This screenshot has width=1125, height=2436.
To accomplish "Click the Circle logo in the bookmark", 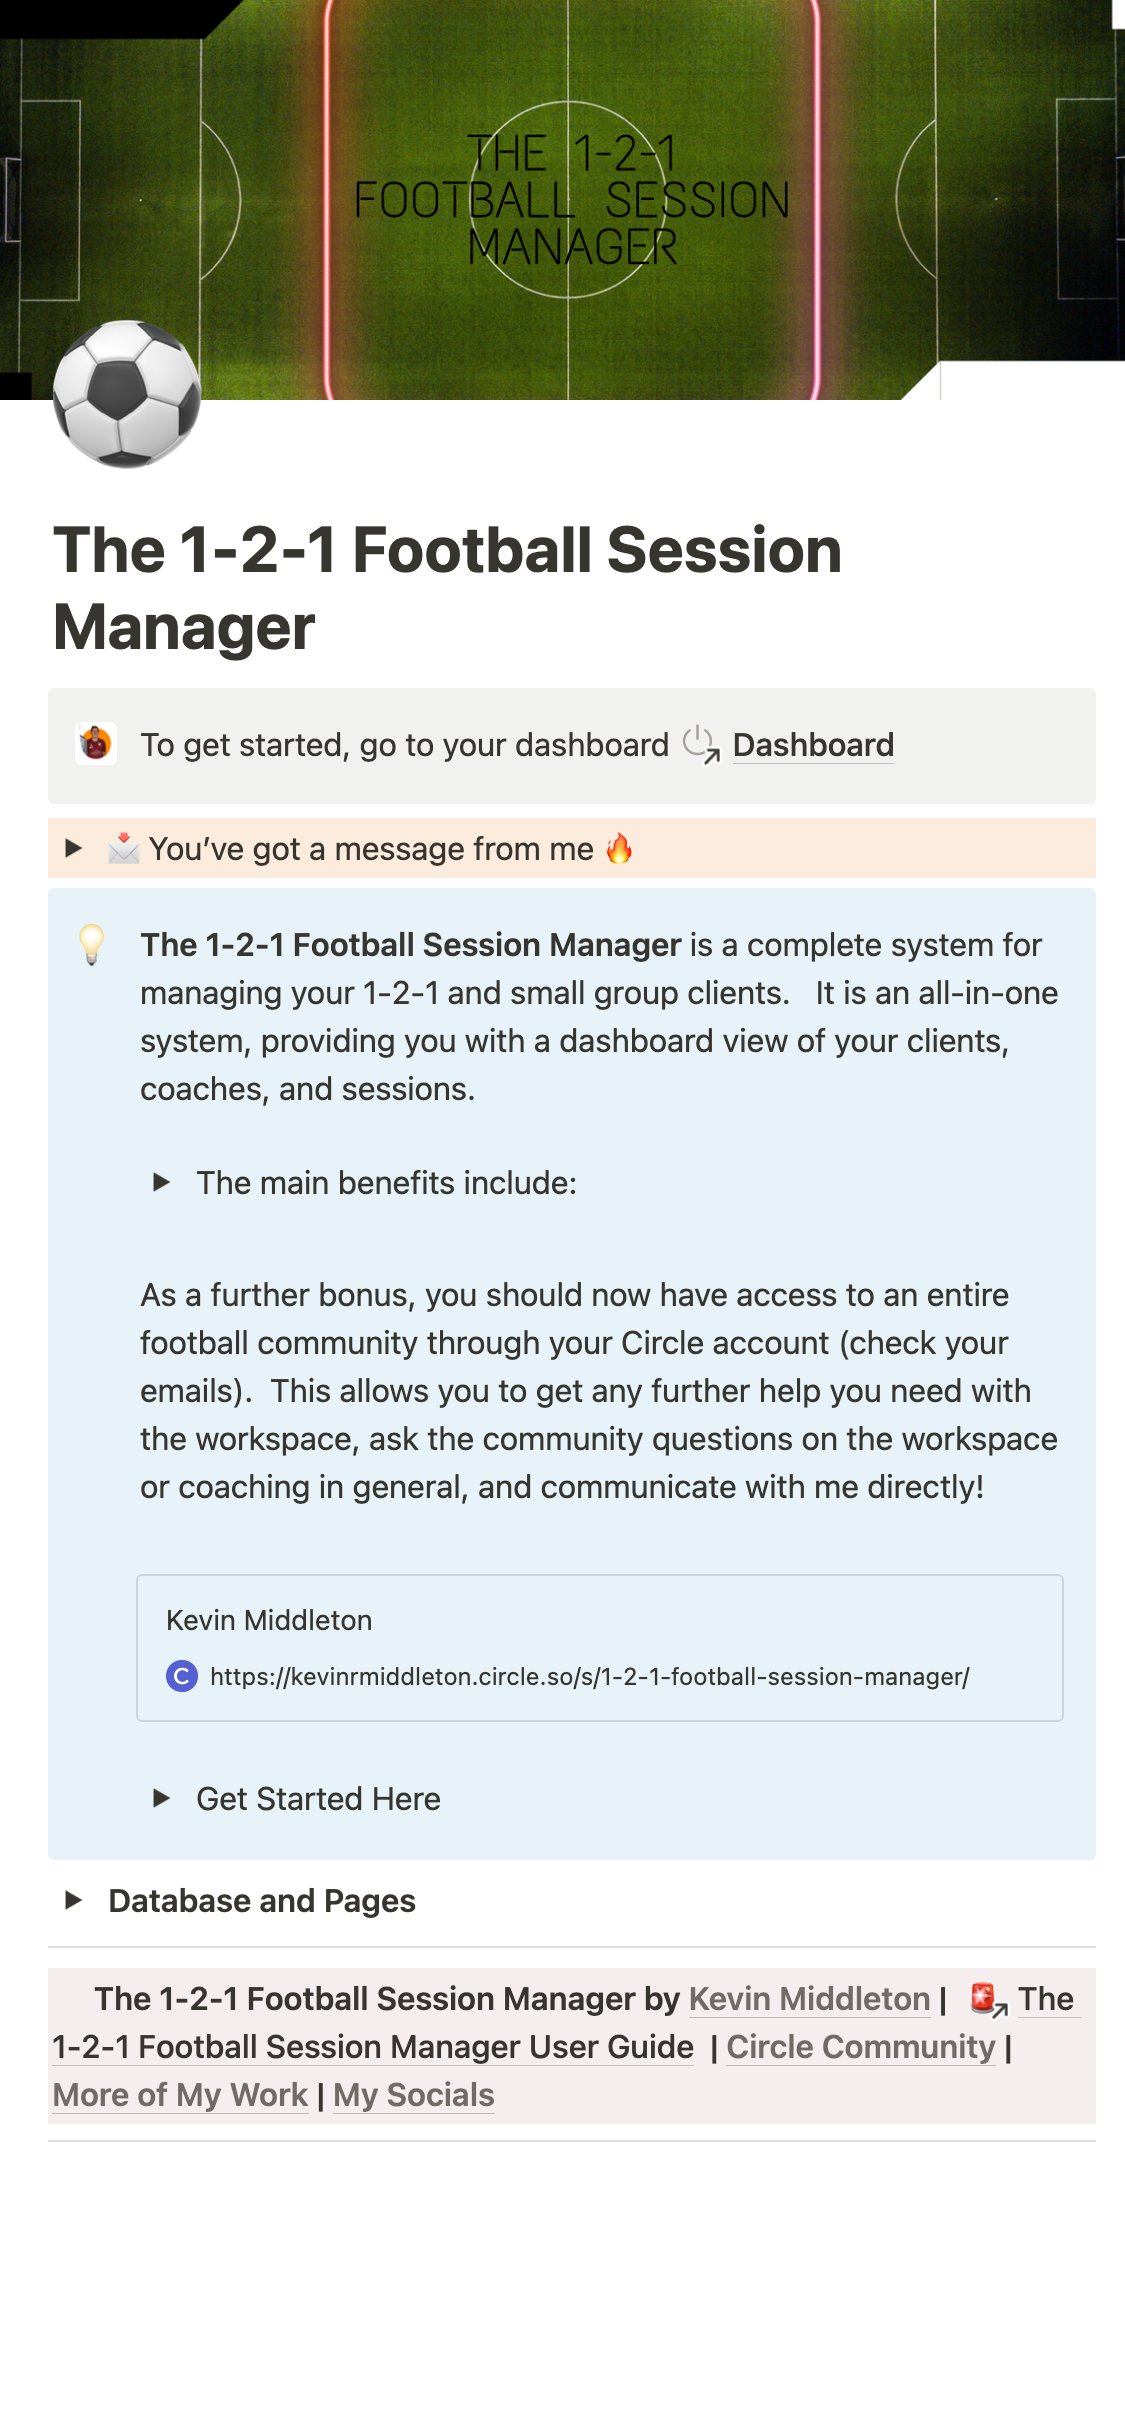I will pyautogui.click(x=181, y=1676).
